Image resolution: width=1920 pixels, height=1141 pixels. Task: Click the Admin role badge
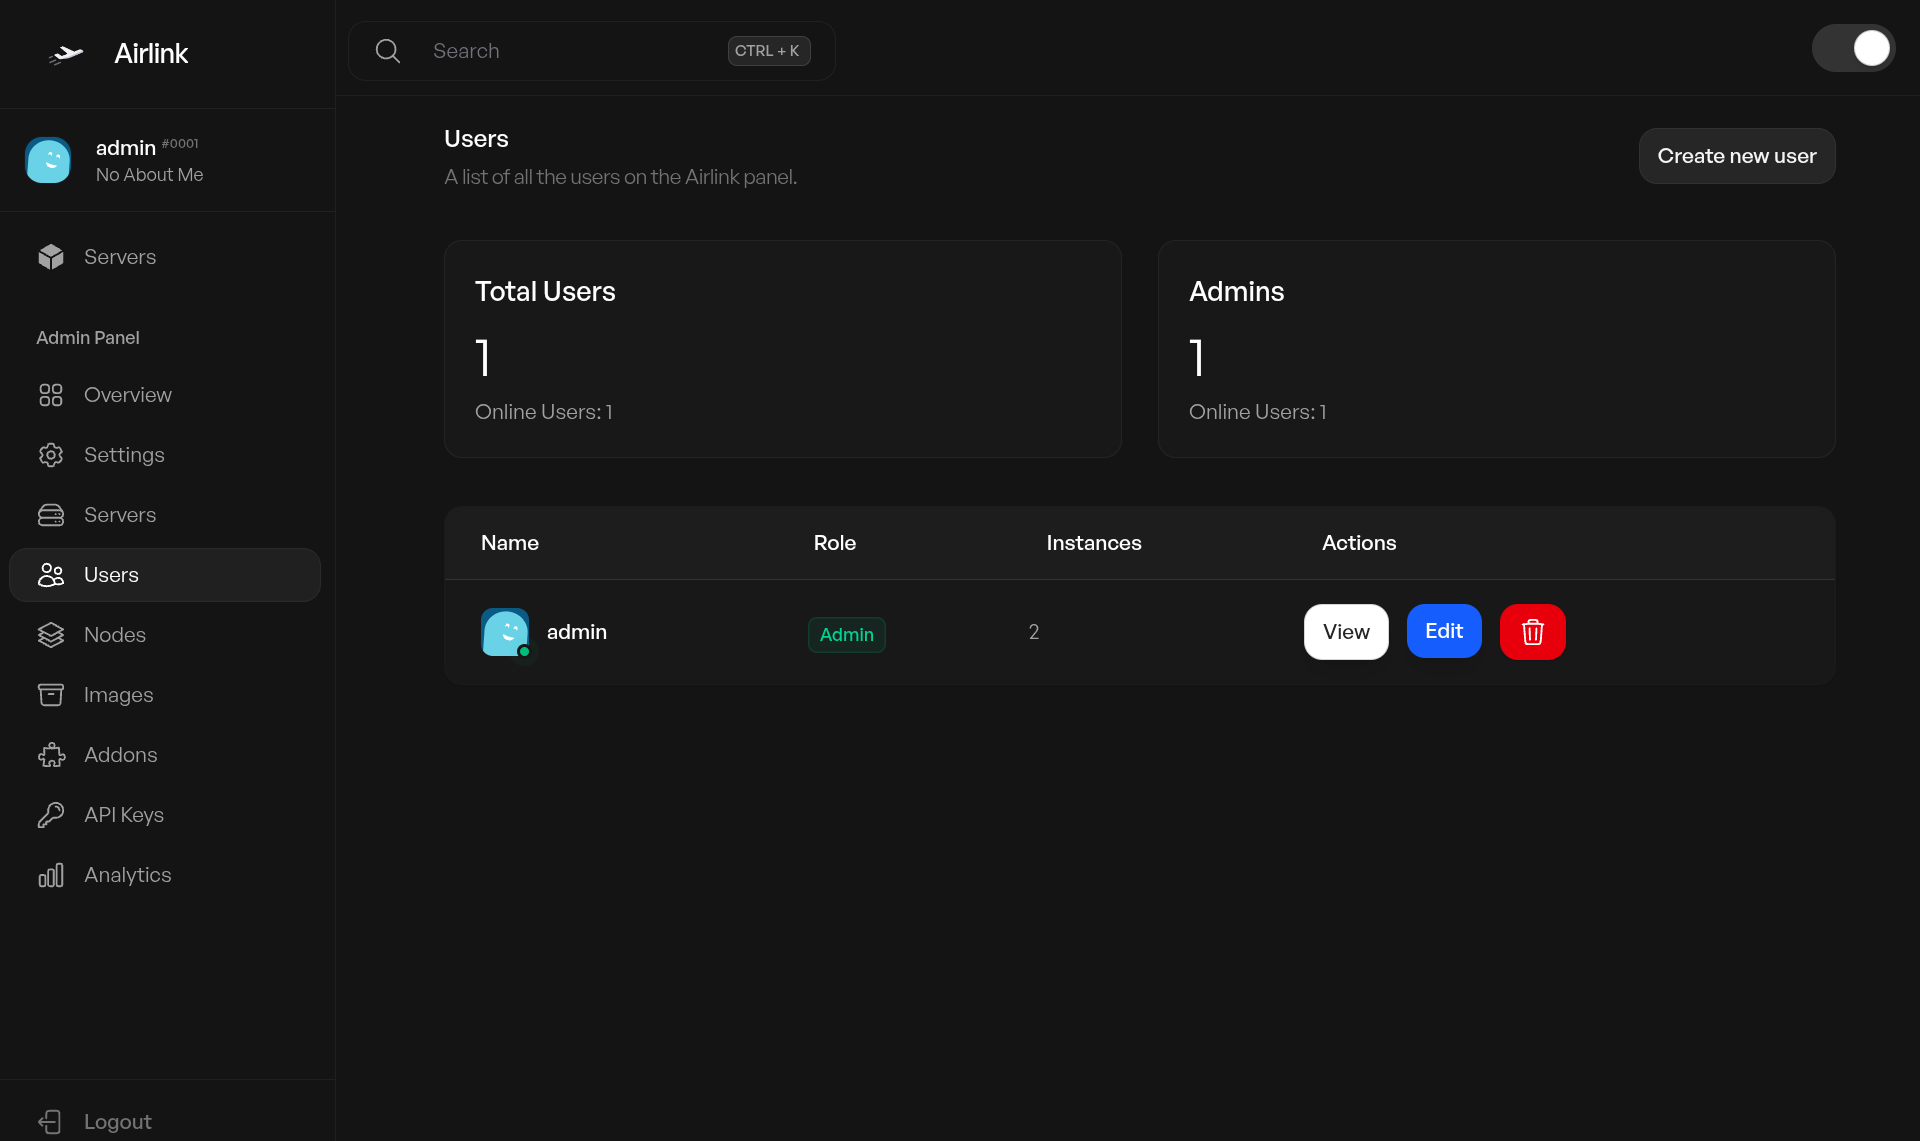point(847,635)
